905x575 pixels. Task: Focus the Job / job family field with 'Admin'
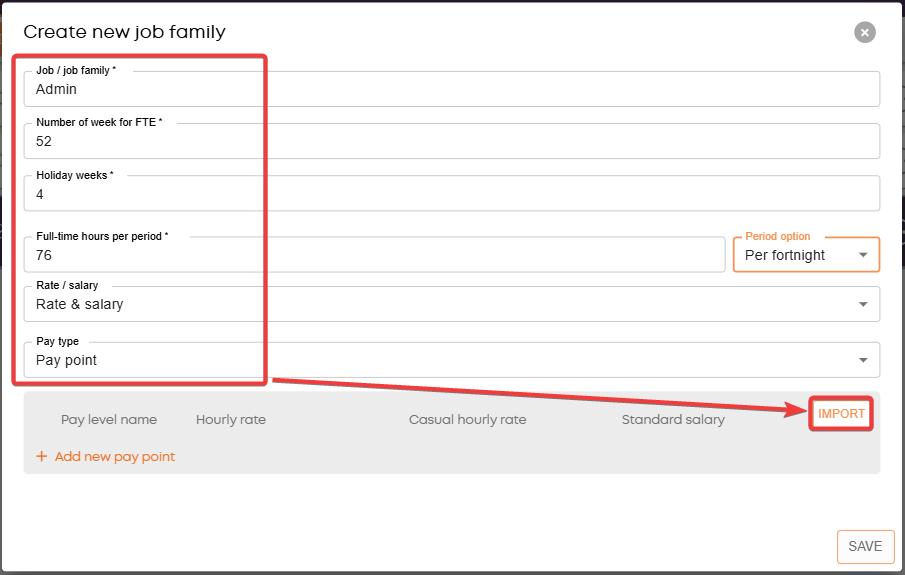click(x=450, y=89)
